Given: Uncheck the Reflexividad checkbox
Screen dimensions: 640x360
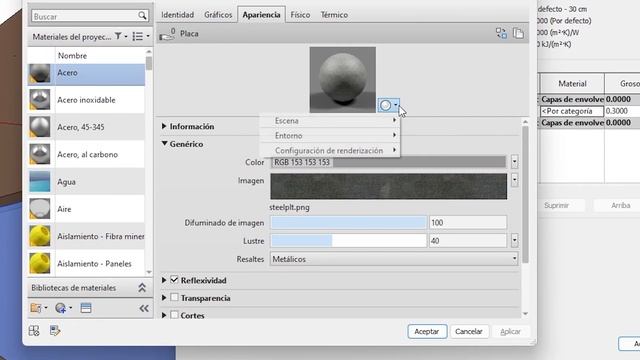Looking at the screenshot, I should click(x=174, y=280).
